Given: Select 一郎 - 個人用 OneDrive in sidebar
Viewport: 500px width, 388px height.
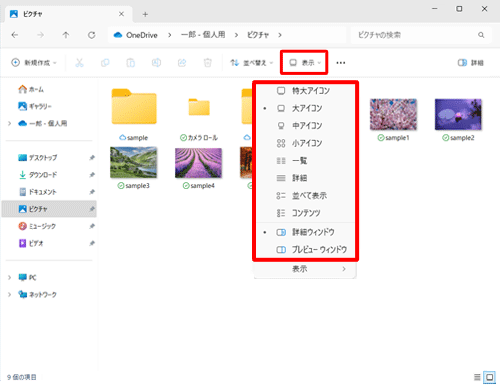Looking at the screenshot, I should pyautogui.click(x=42, y=123).
